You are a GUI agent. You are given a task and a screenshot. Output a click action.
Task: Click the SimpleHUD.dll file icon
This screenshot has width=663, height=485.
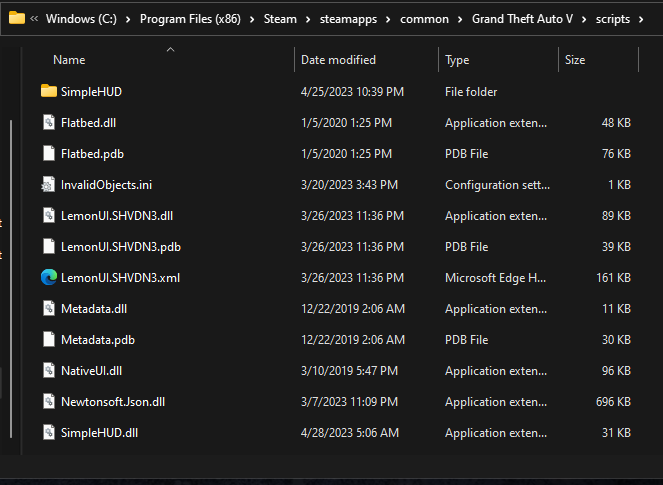[x=49, y=432]
